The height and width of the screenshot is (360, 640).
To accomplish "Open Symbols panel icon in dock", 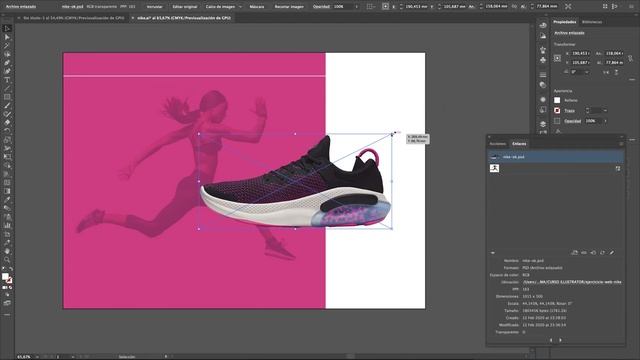I will [x=543, y=60].
